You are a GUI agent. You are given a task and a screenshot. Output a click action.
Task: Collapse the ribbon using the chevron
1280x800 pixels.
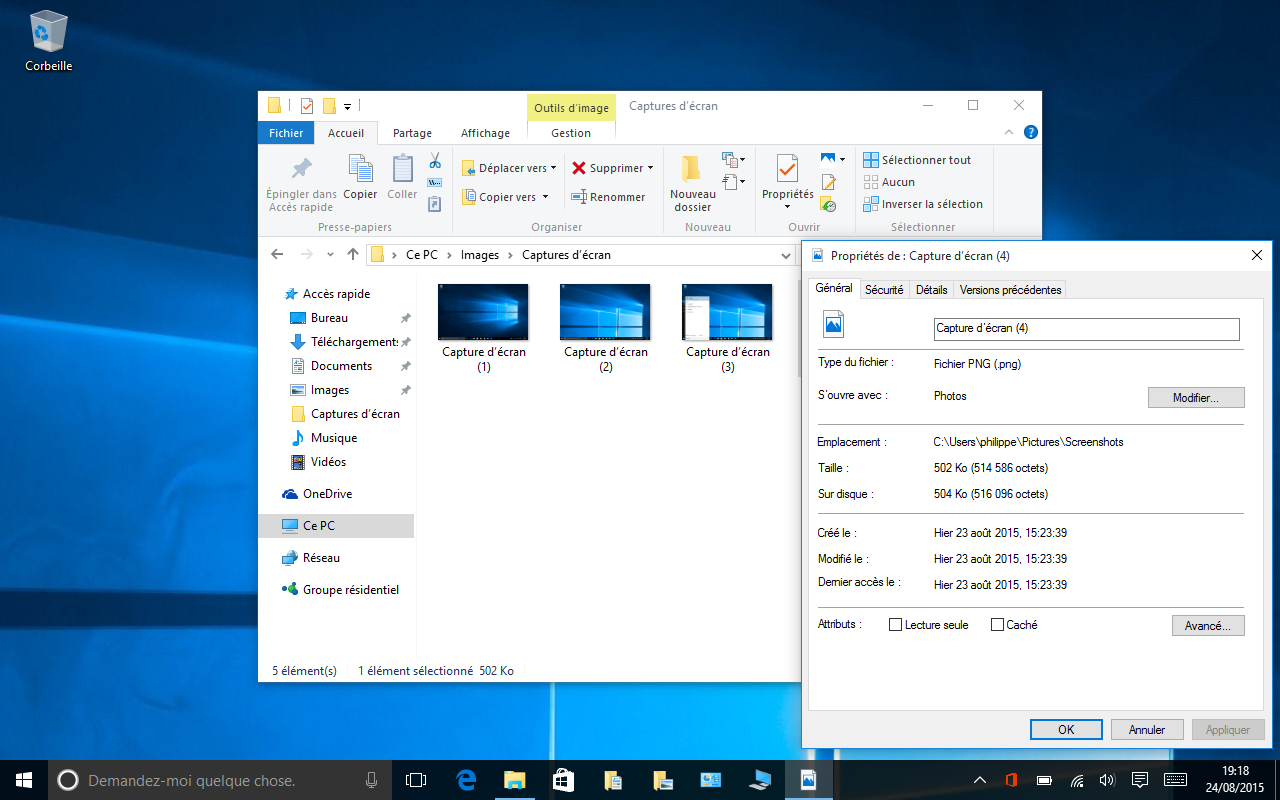(1010, 132)
